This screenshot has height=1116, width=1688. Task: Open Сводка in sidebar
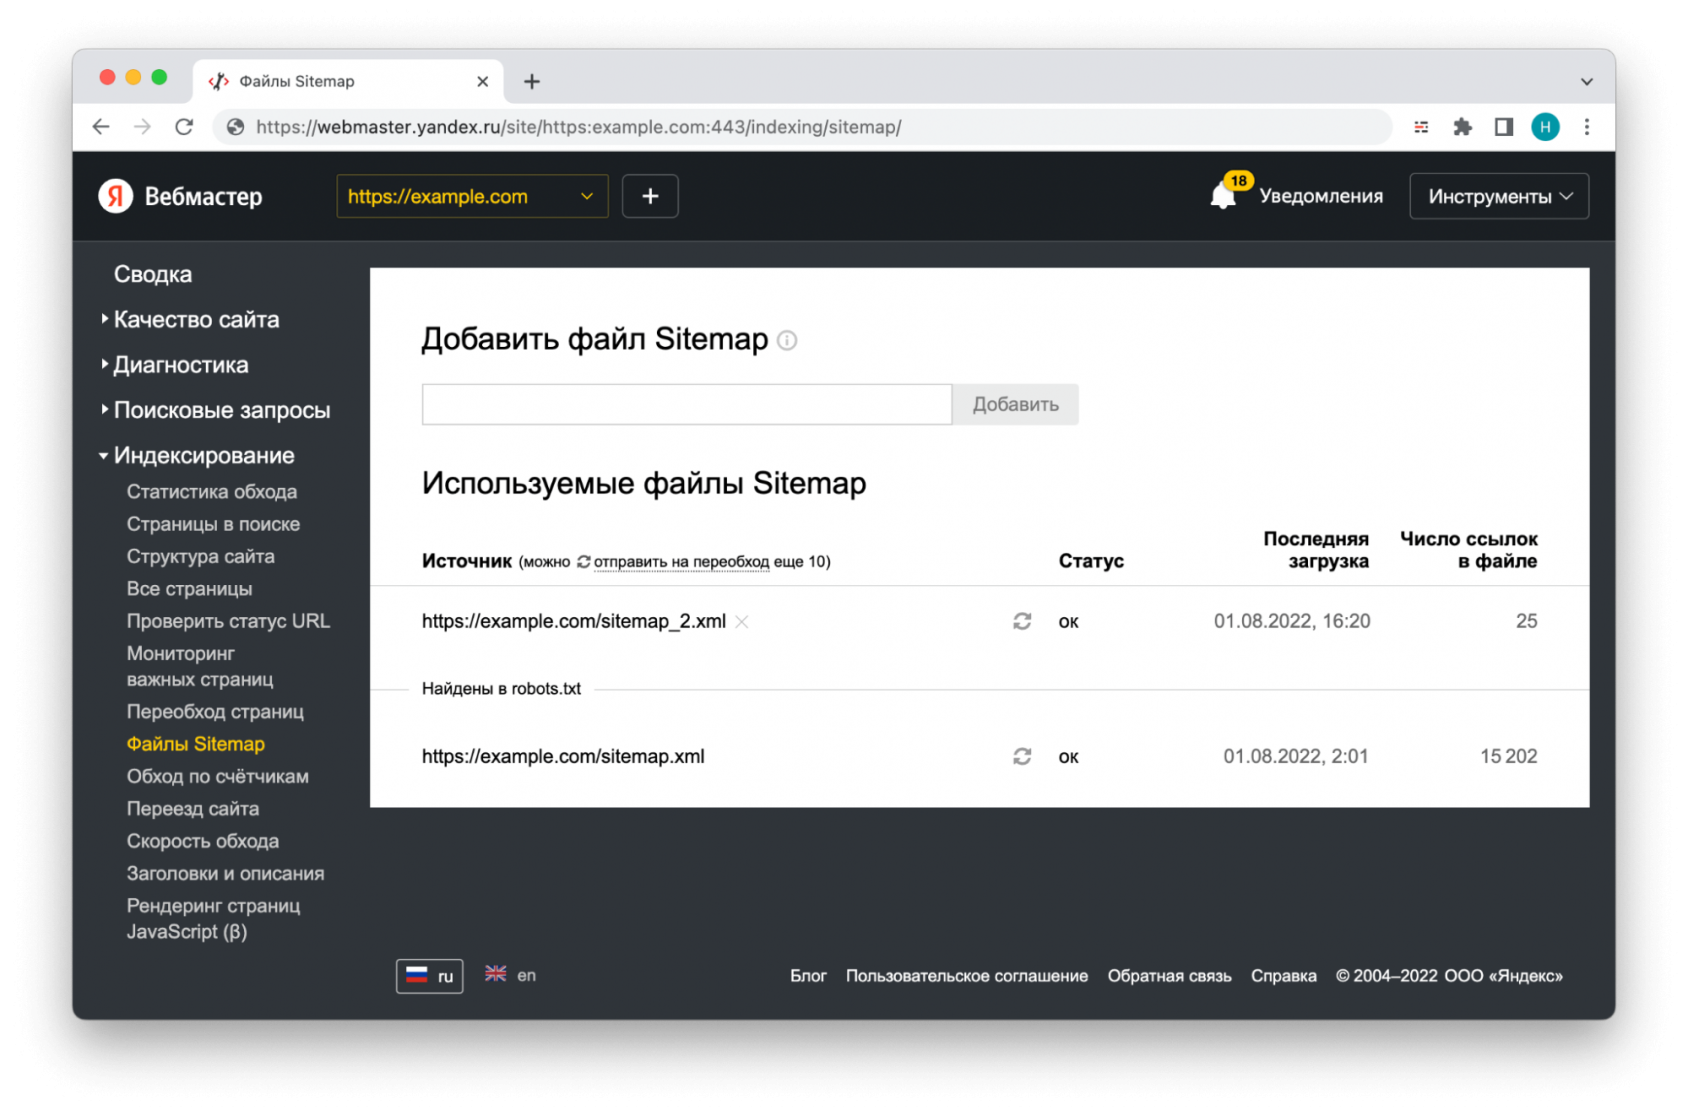(x=153, y=274)
